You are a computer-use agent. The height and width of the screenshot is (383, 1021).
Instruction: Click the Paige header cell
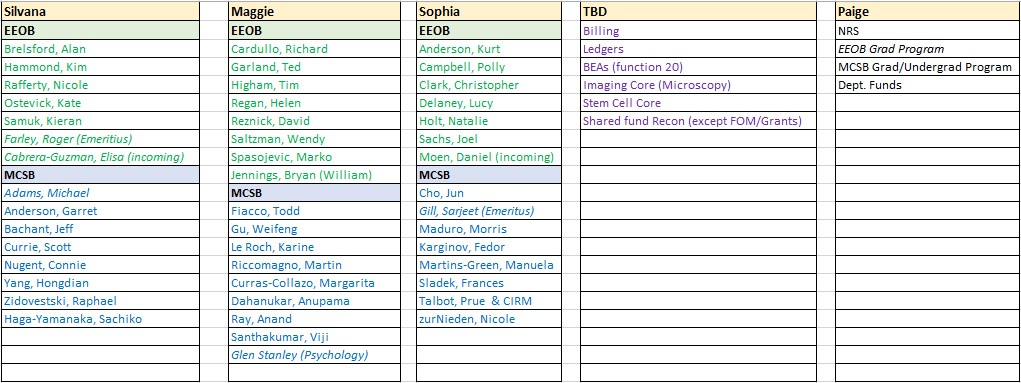coord(928,12)
